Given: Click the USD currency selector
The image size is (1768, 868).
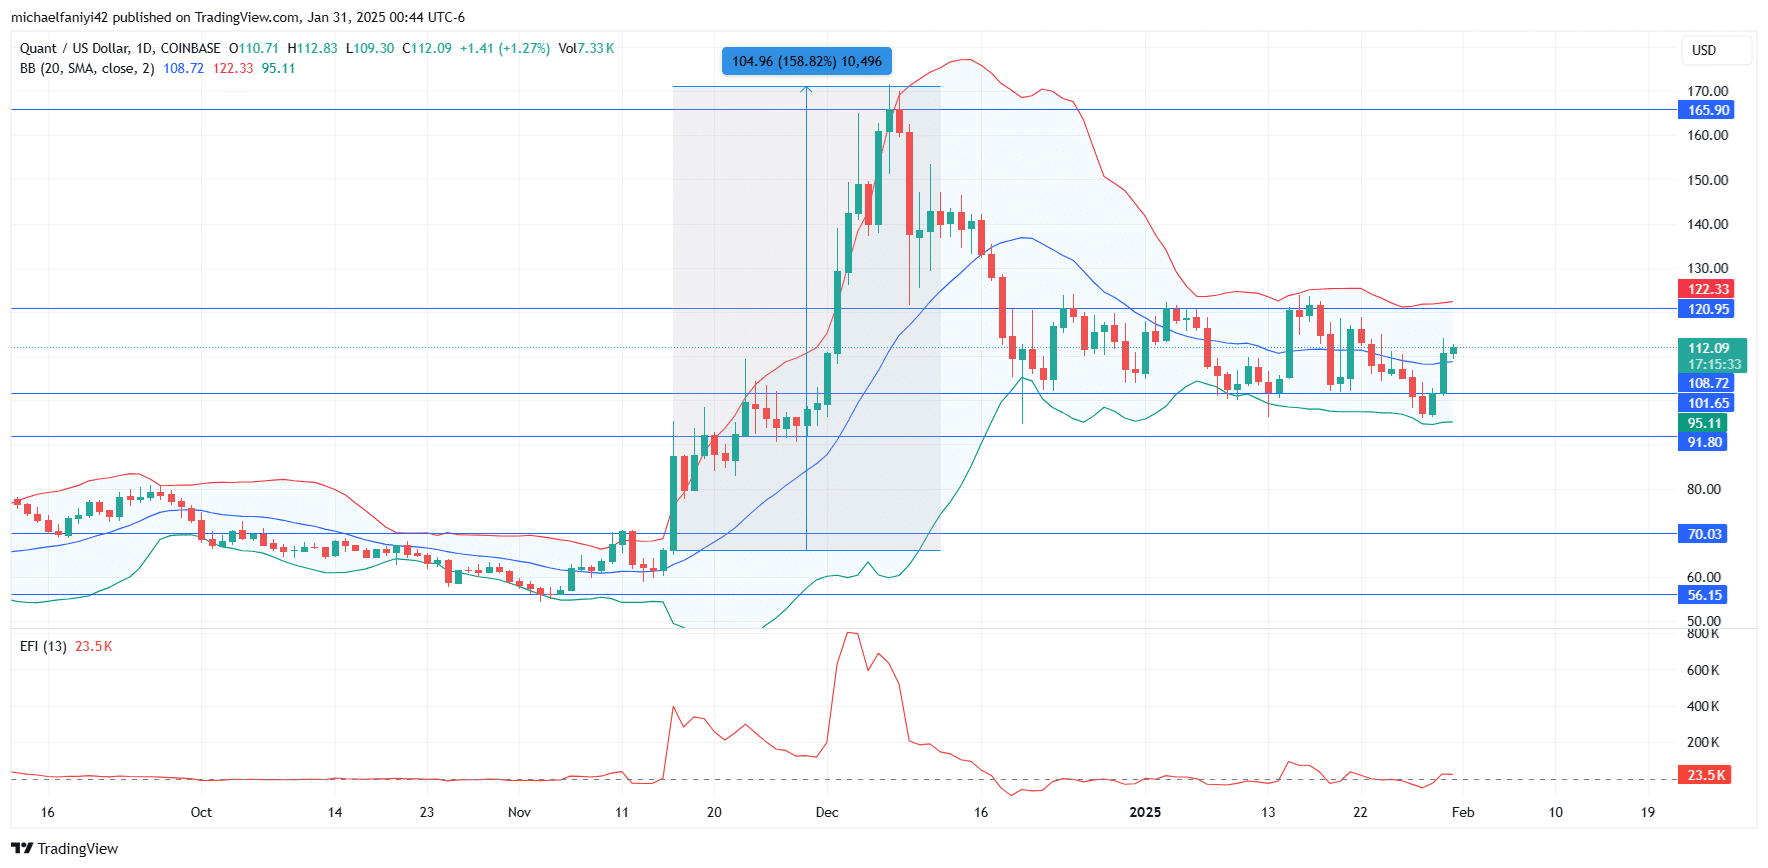Looking at the screenshot, I should point(1716,50).
